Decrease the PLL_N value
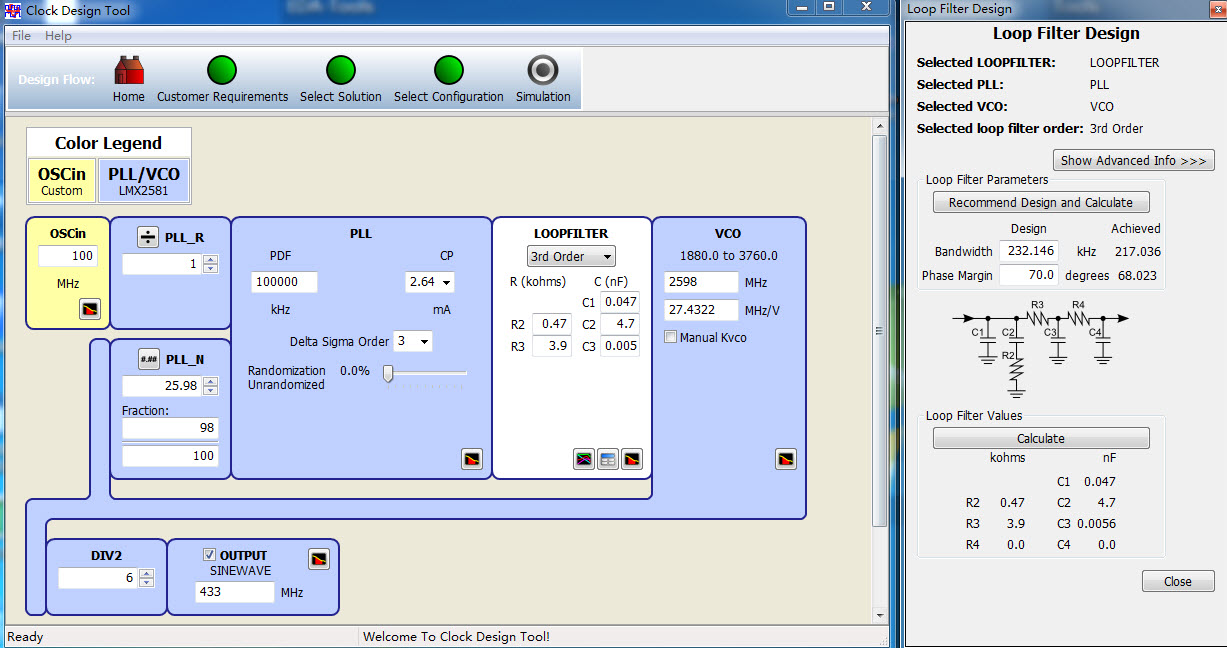The width and height of the screenshot is (1227, 648). point(210,391)
